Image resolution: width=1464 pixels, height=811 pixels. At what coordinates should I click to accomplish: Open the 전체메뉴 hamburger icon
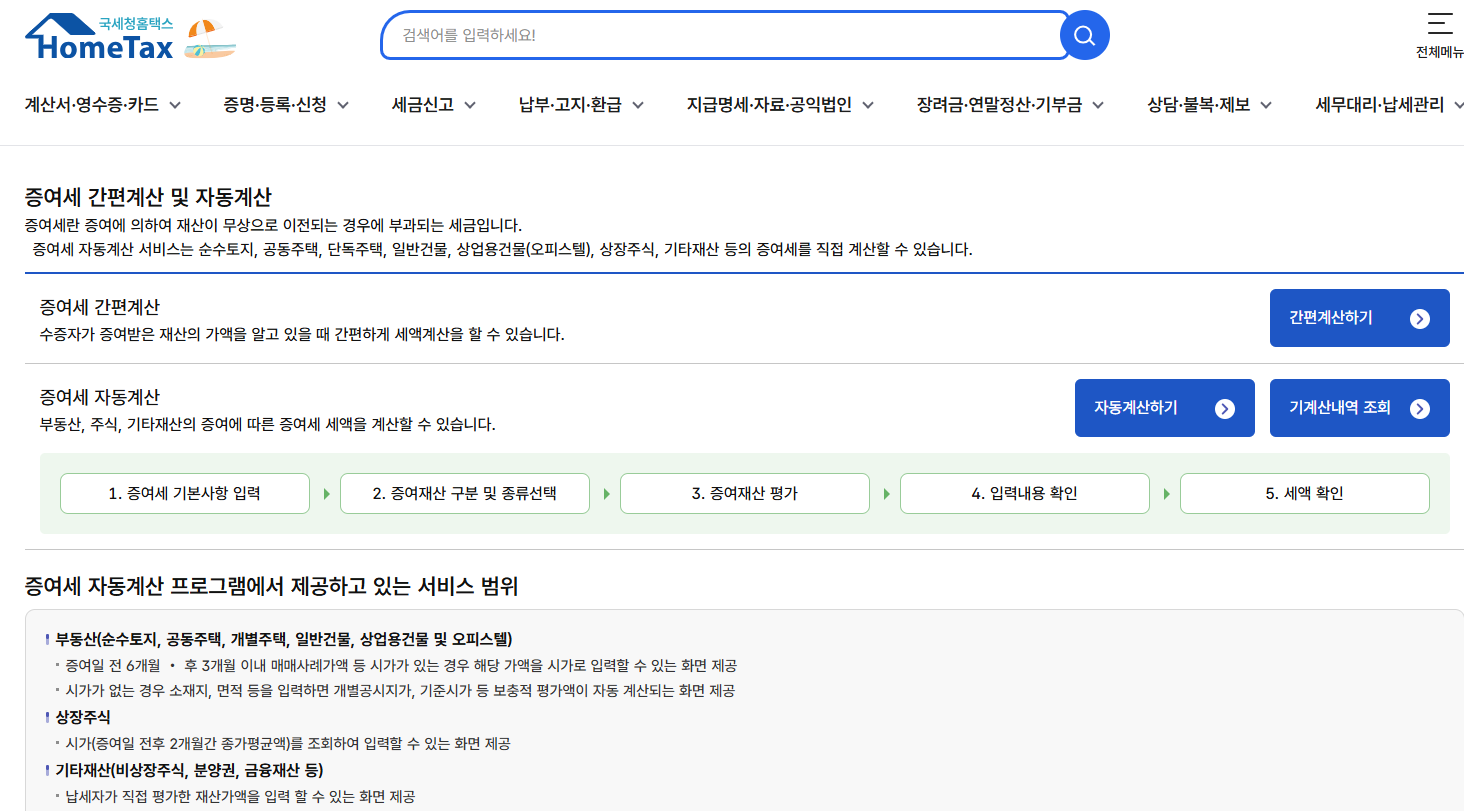click(1440, 22)
